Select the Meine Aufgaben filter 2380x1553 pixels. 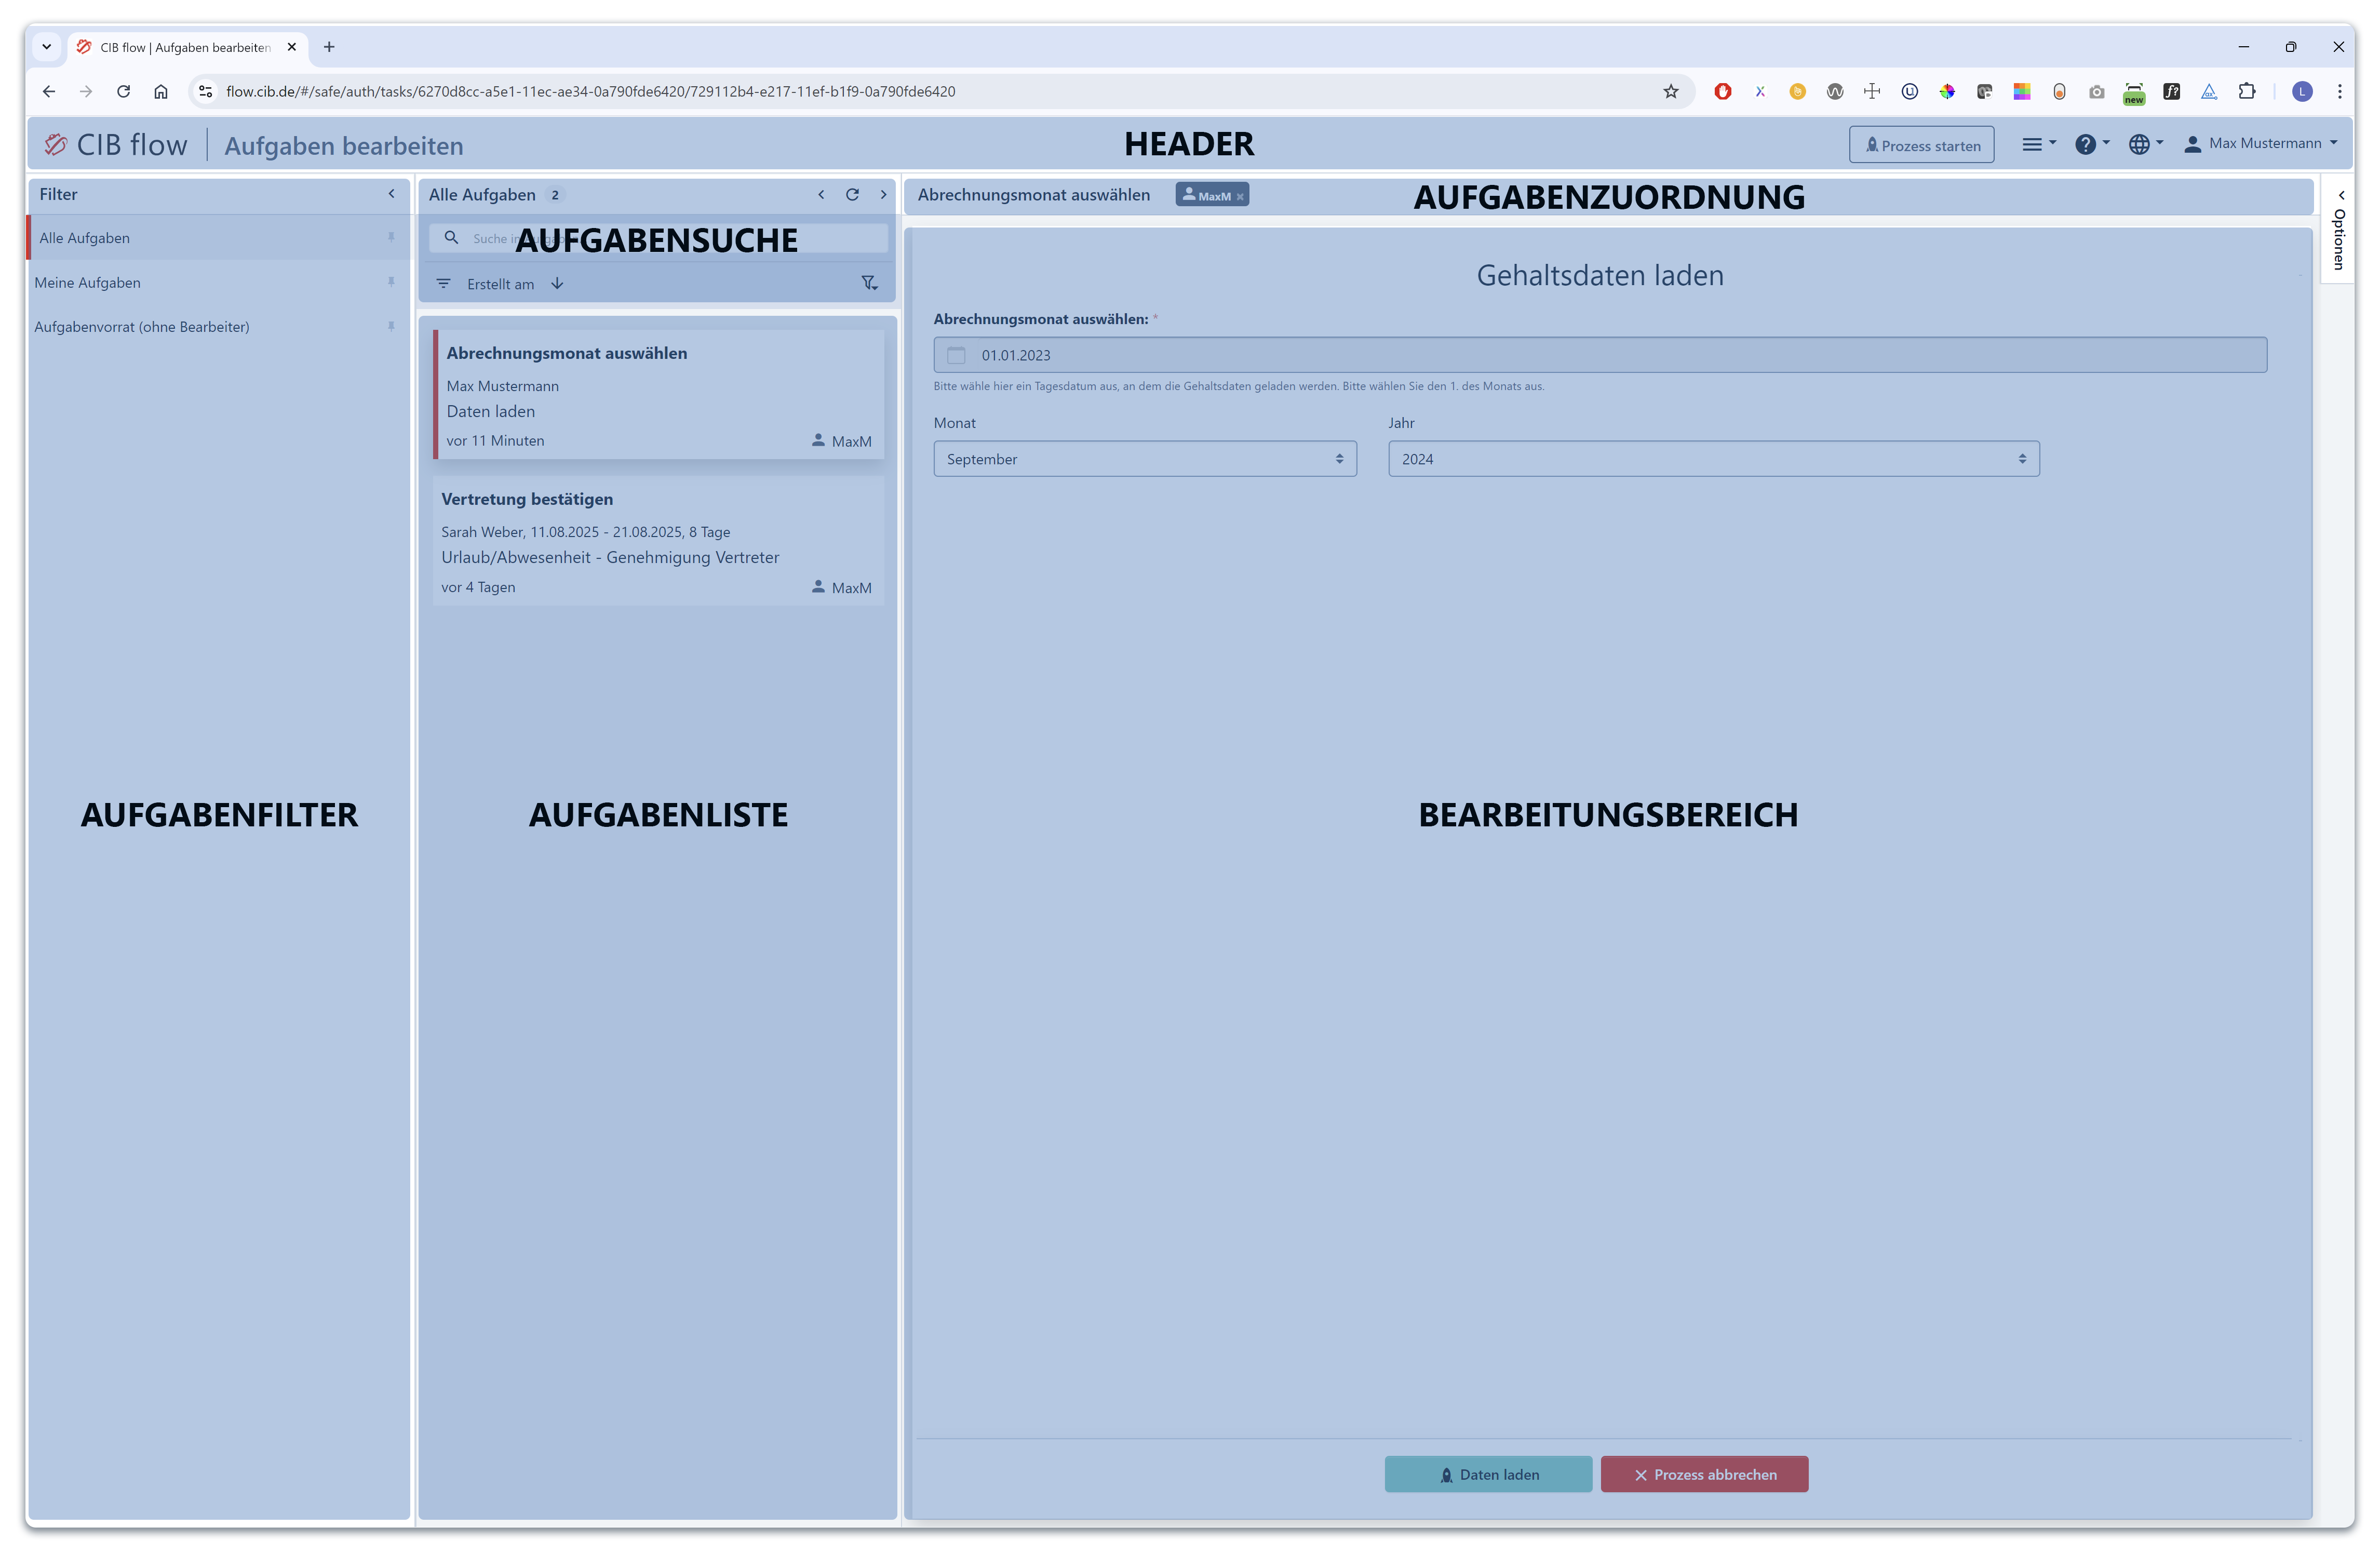coord(88,283)
